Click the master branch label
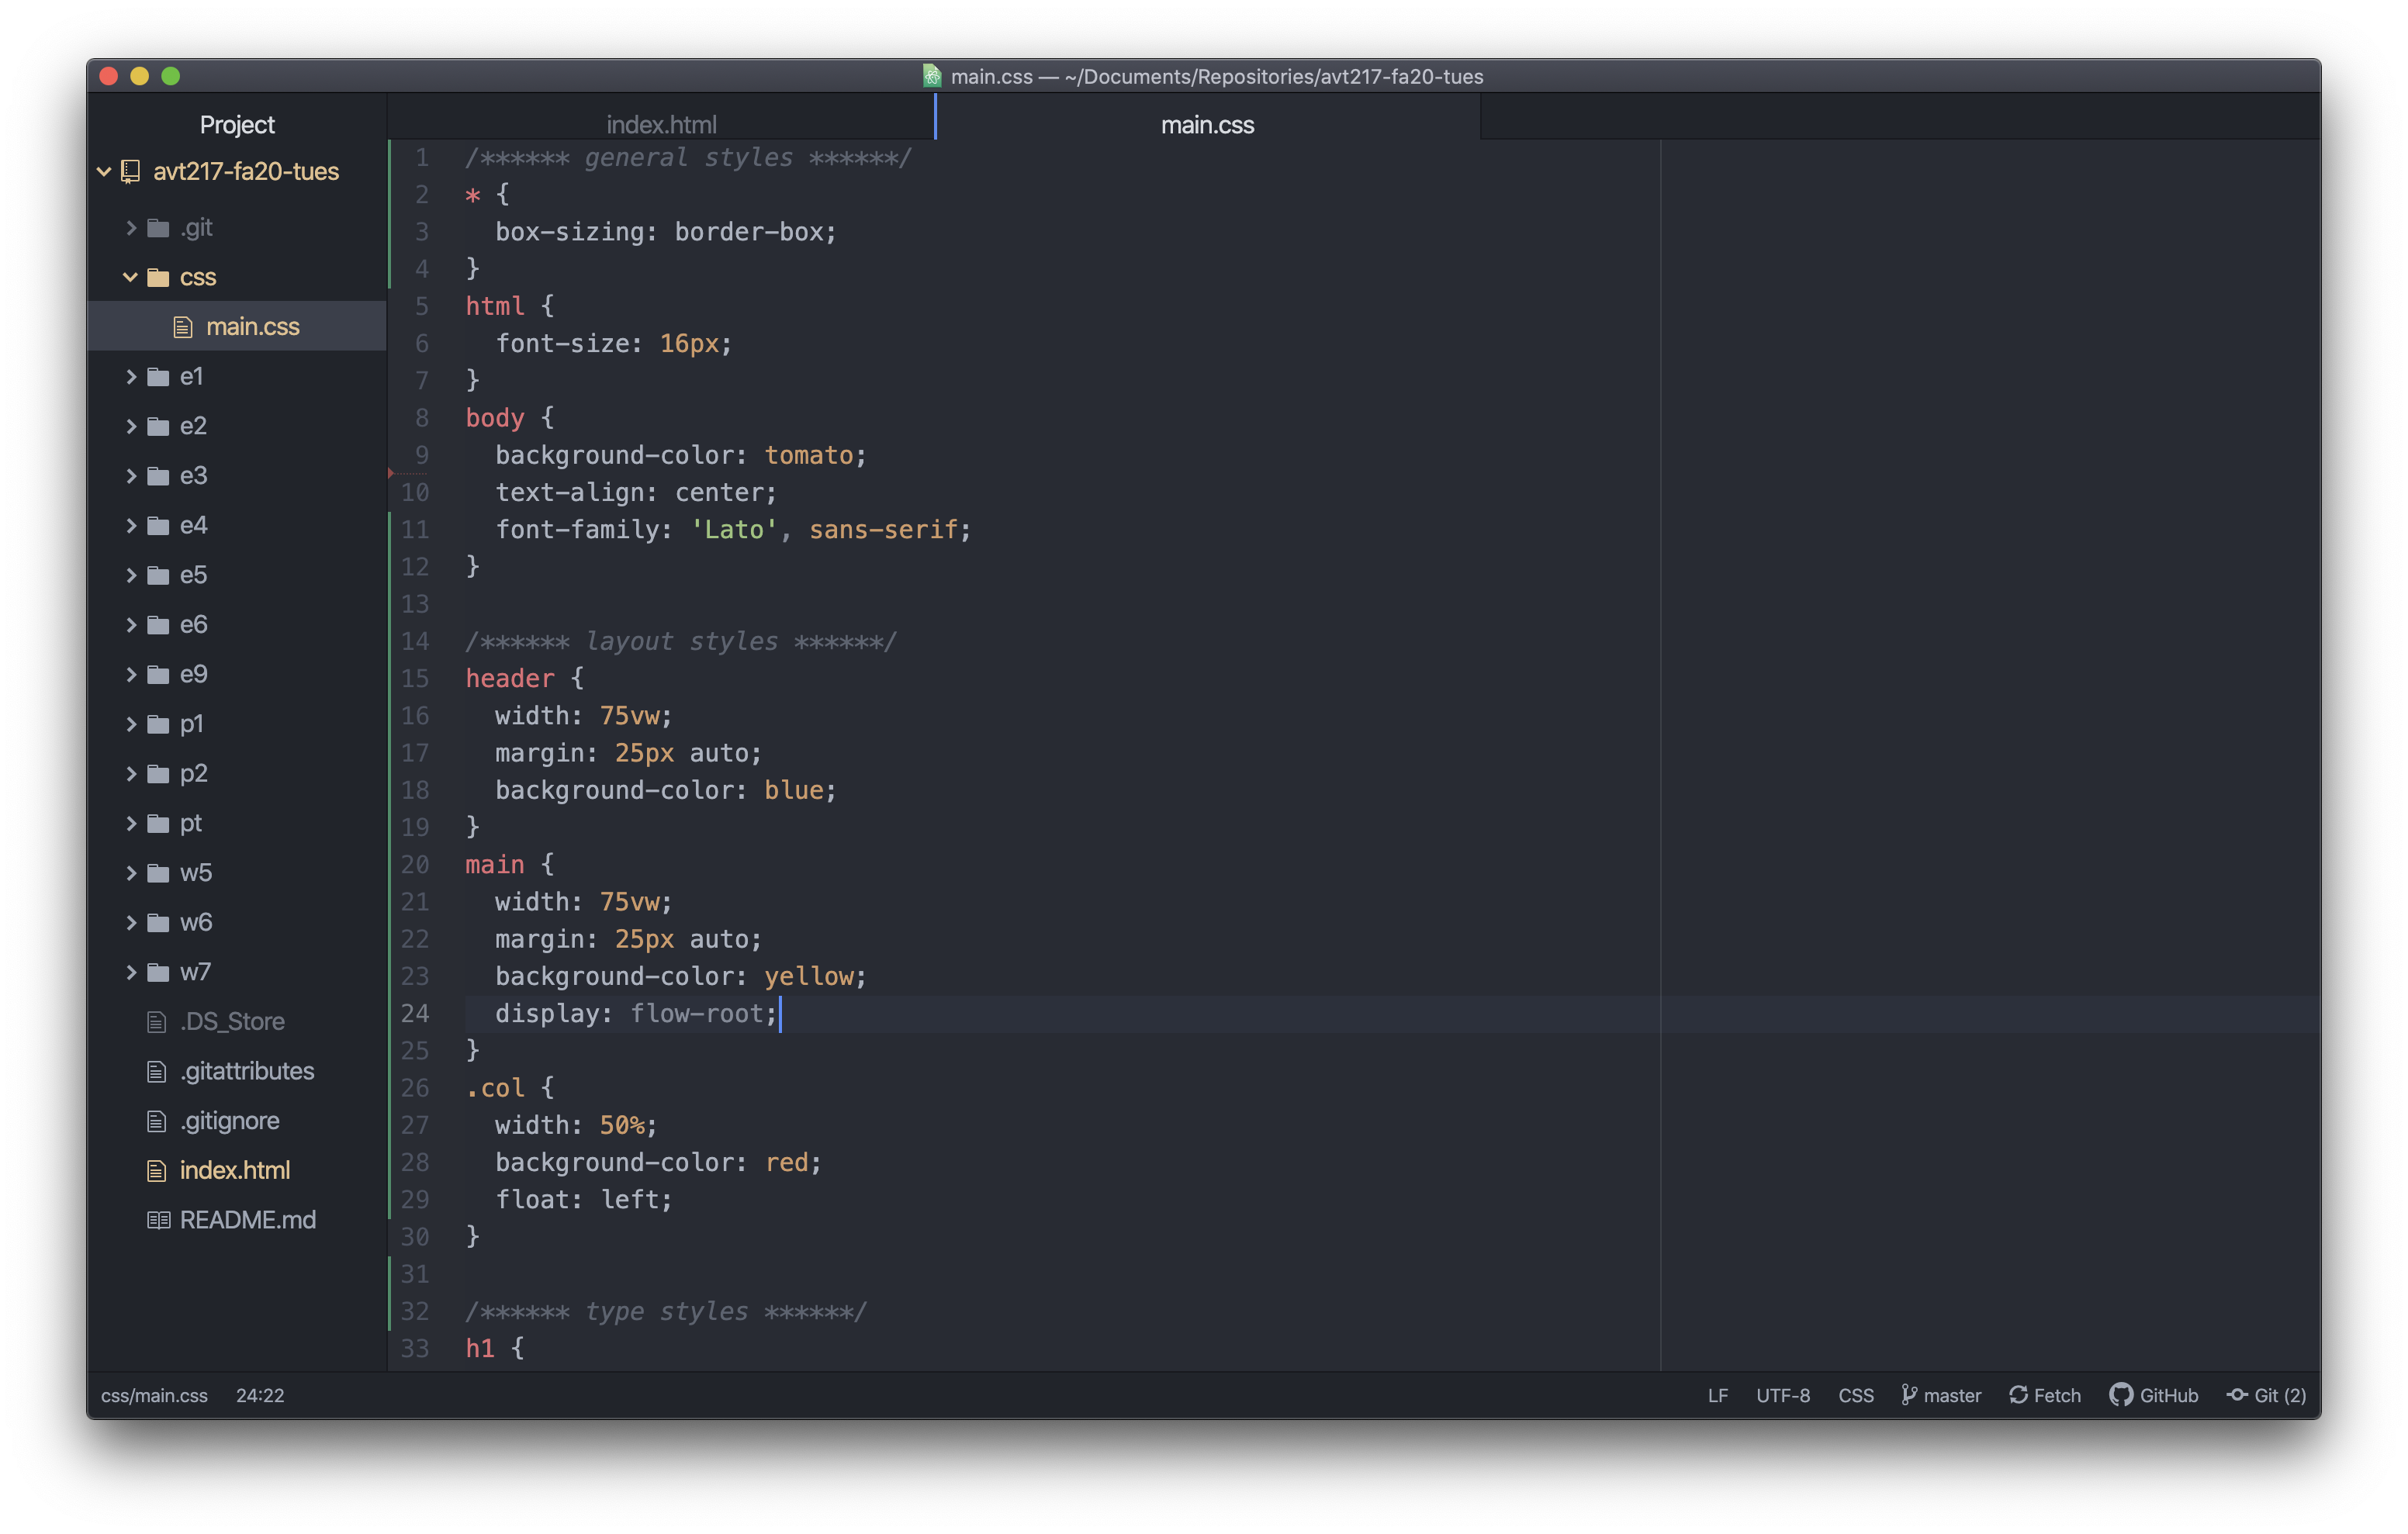The height and width of the screenshot is (1534, 2408). coord(1952,1395)
